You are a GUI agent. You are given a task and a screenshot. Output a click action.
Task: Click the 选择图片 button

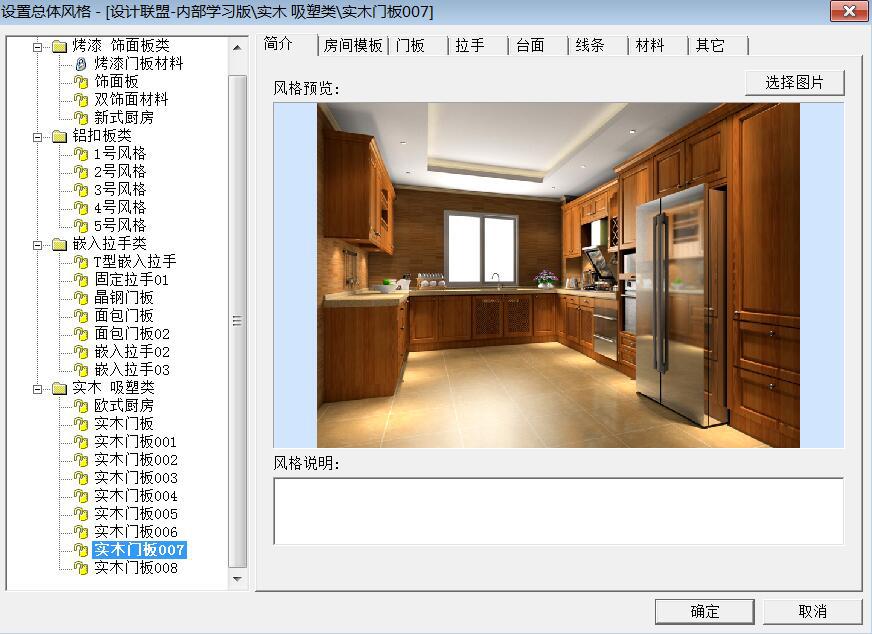pyautogui.click(x=795, y=83)
